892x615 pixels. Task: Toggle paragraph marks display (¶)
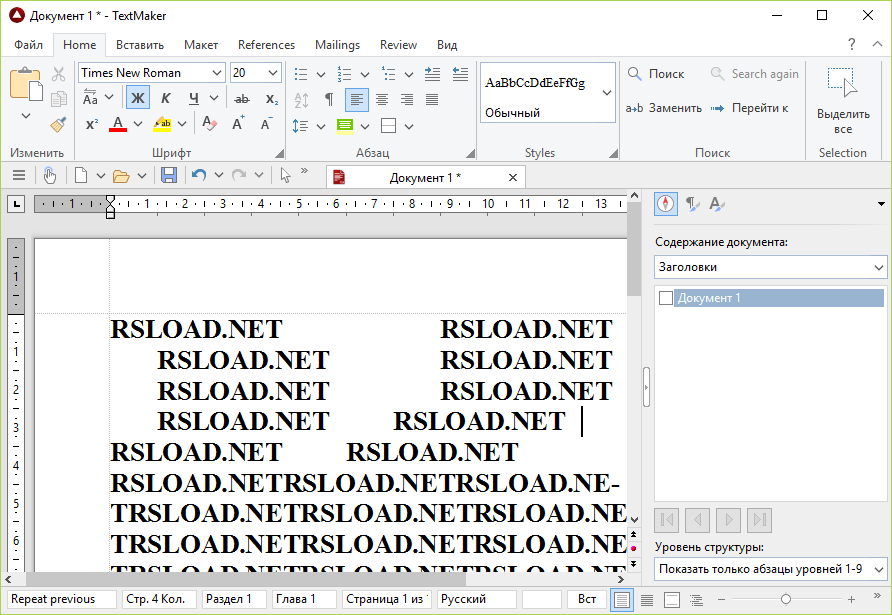329,100
